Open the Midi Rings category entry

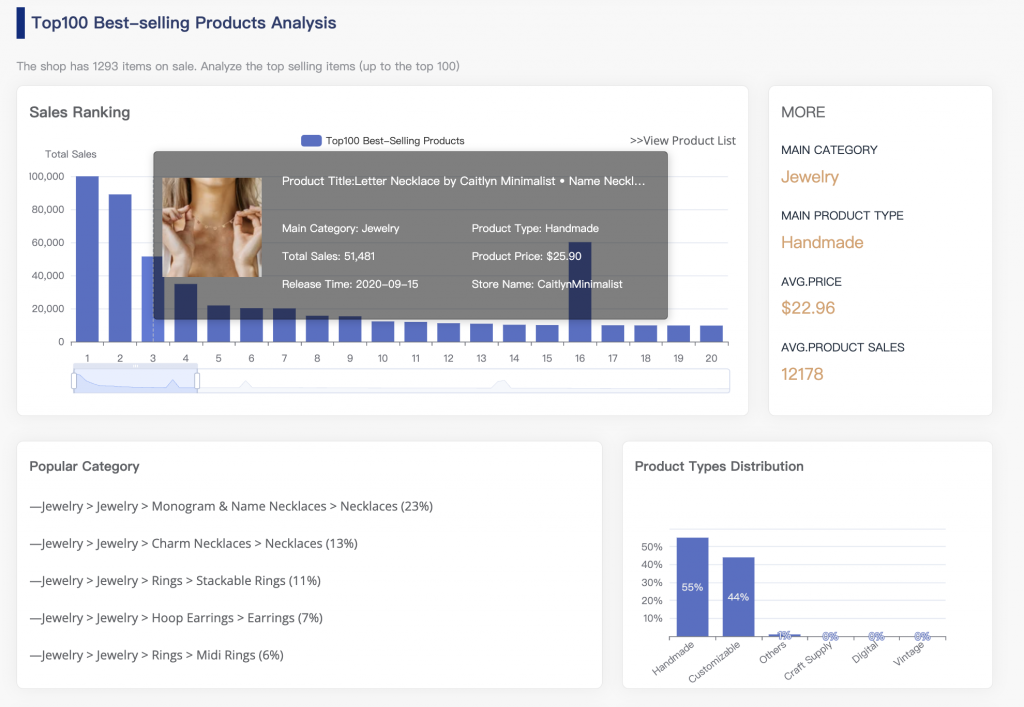pos(157,655)
